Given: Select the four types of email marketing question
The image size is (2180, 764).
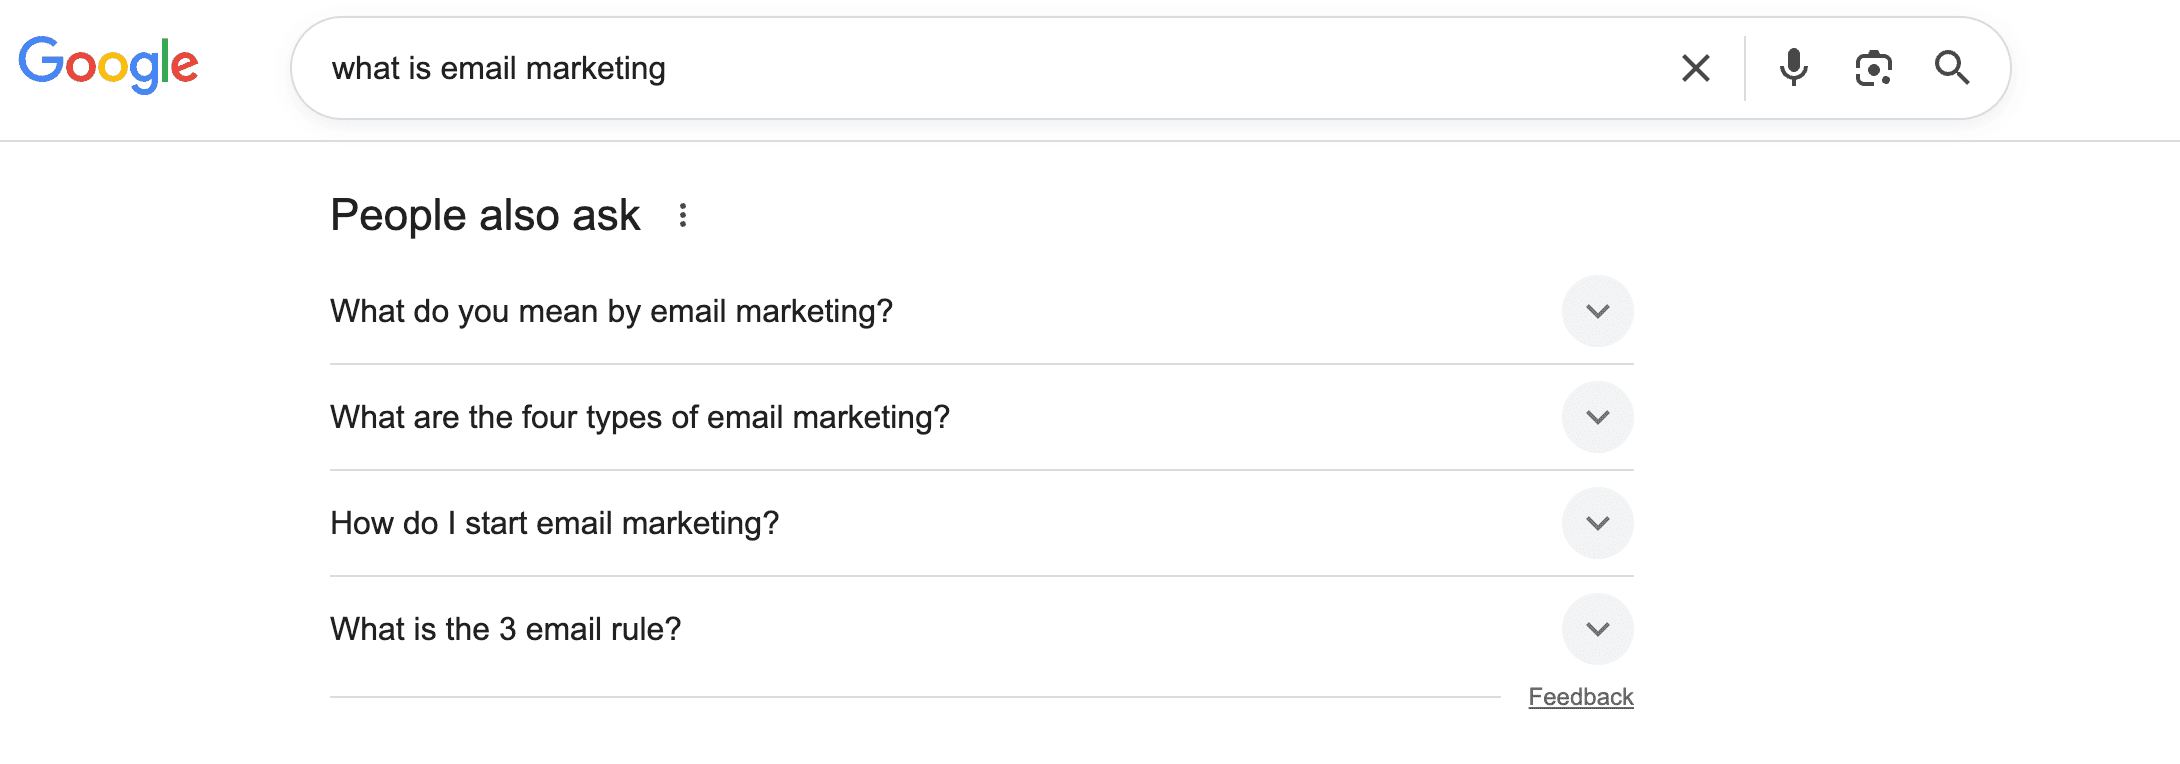Looking at the screenshot, I should (x=640, y=417).
